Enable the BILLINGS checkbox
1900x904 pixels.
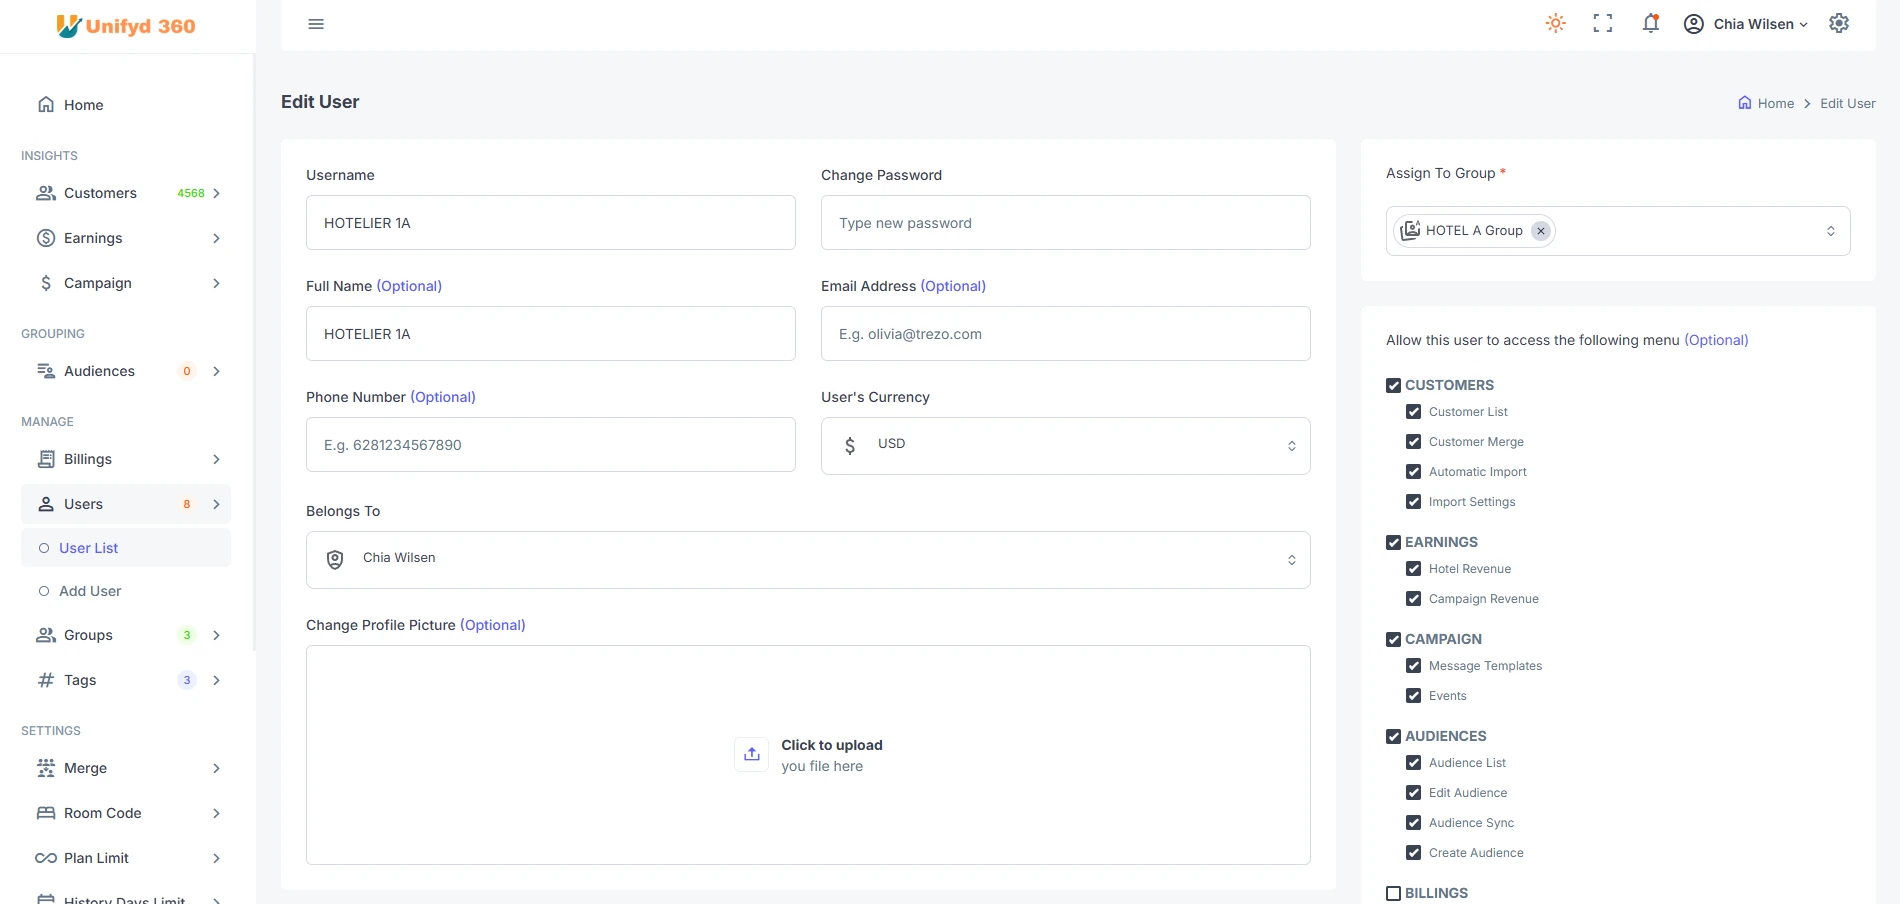point(1393,893)
